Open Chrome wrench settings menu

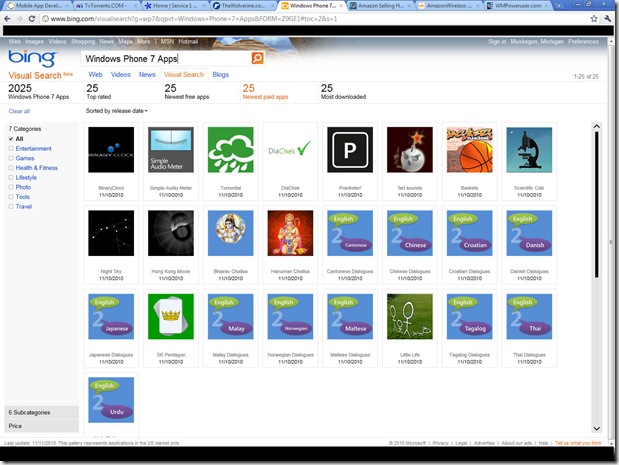(607, 19)
